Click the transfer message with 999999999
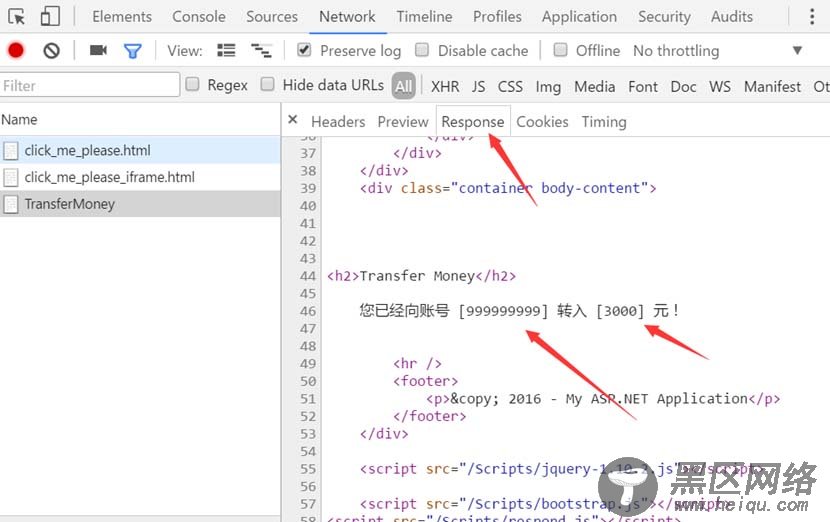 tap(519, 311)
